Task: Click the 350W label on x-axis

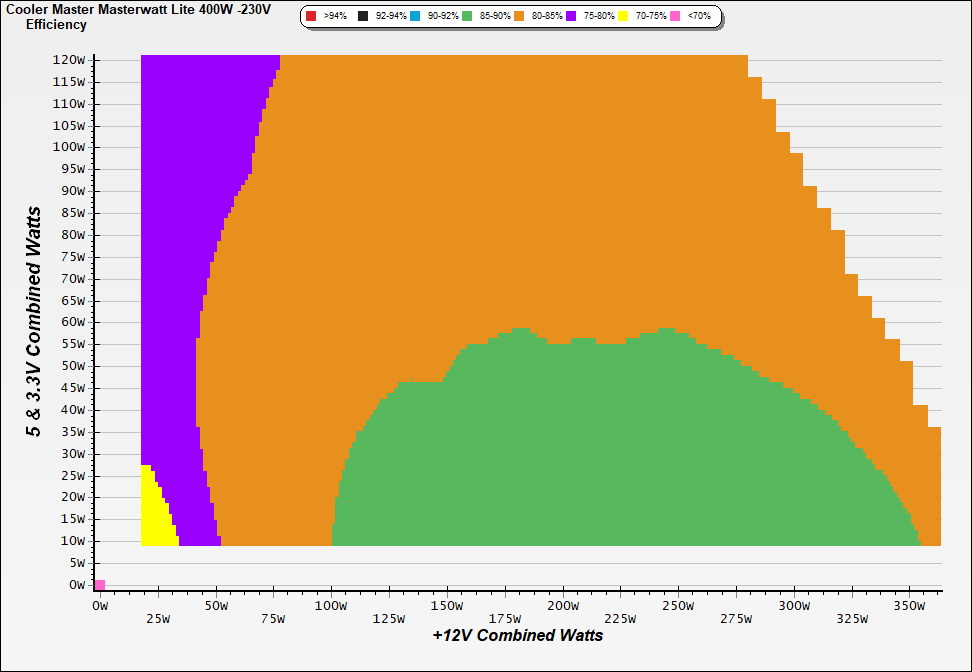Action: [908, 606]
